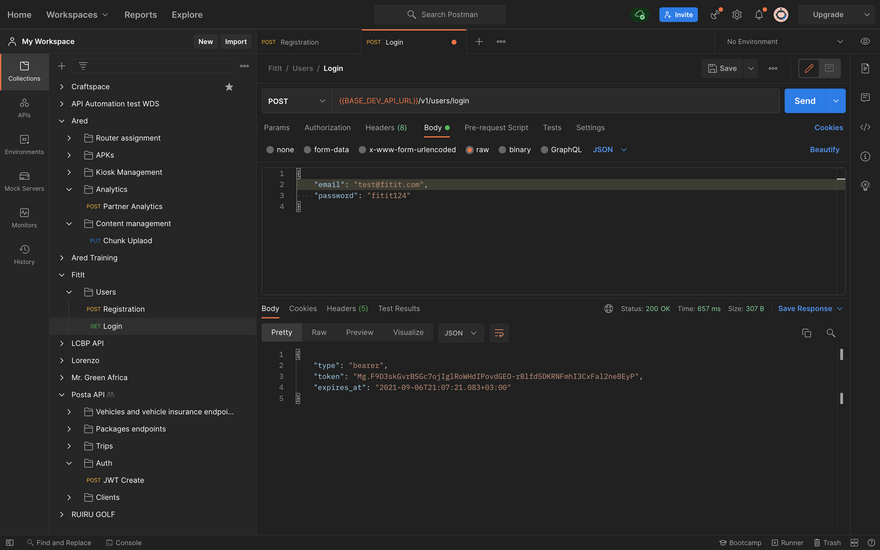Open History in the left sidebar
Viewport: 880px width, 550px height.
click(24, 255)
